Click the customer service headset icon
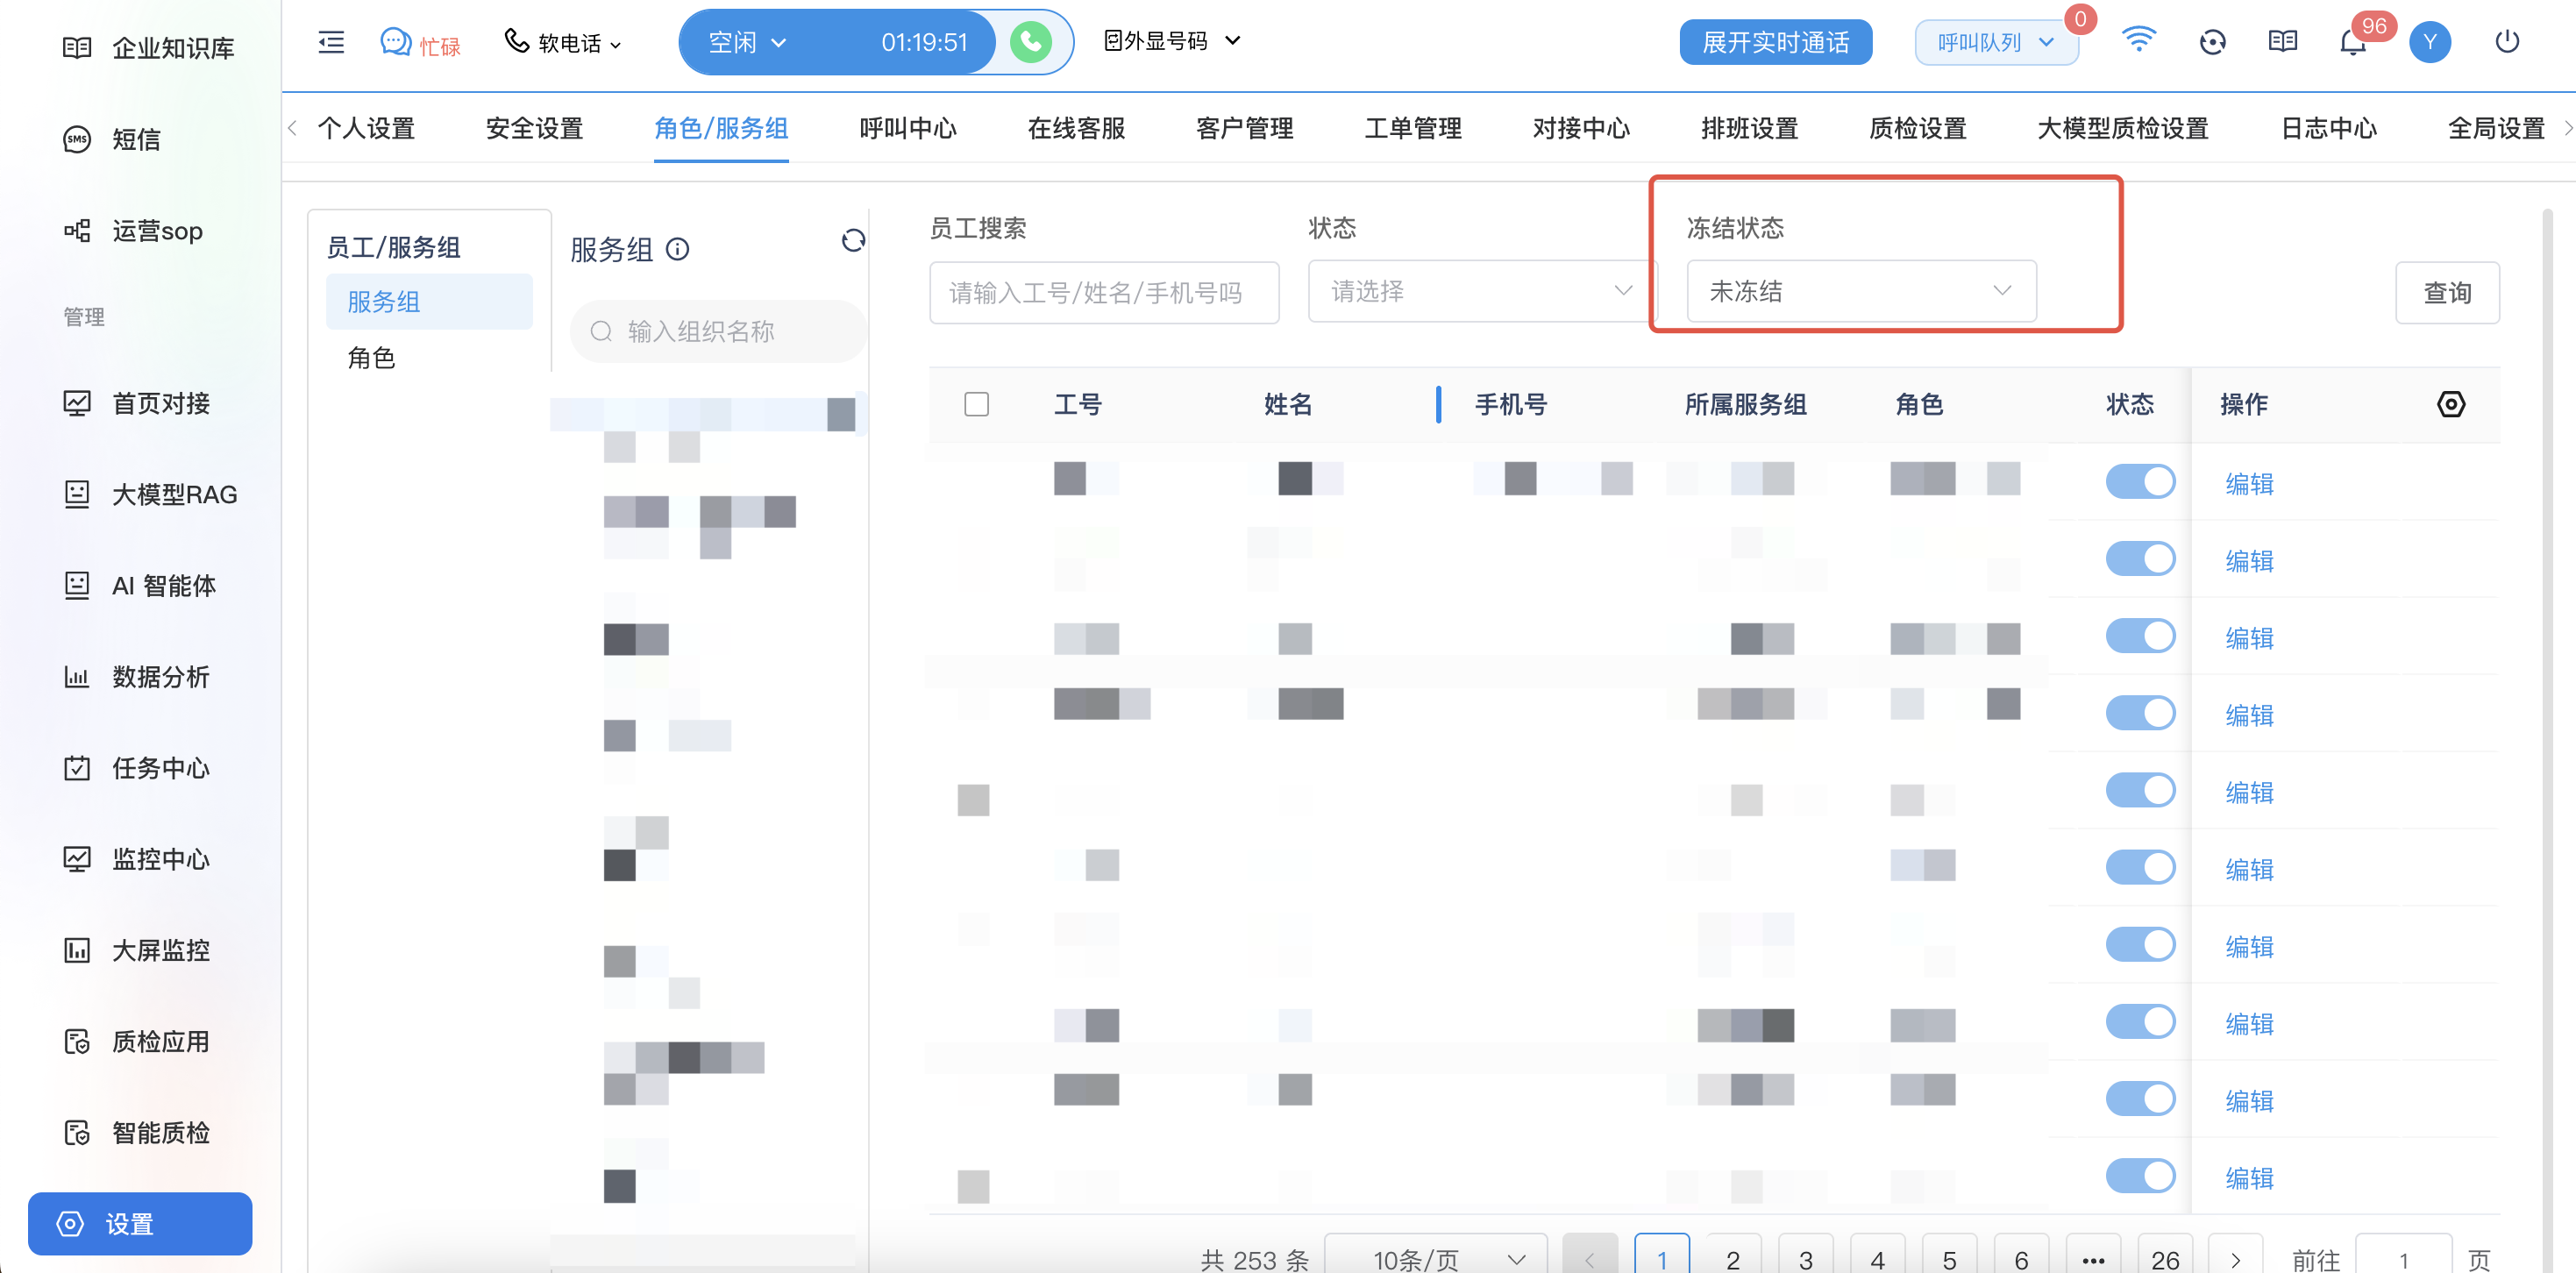2576x1273 pixels. (x=2213, y=42)
